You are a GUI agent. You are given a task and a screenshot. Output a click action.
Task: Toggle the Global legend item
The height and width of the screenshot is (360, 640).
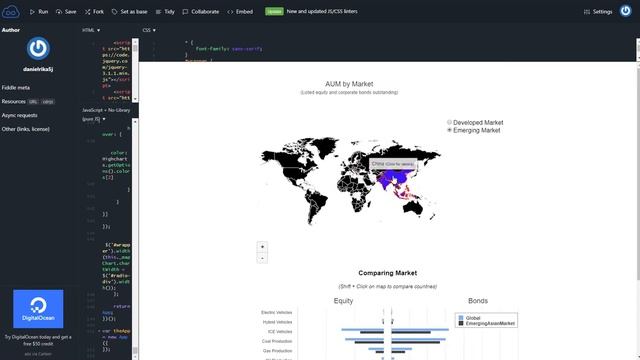[x=469, y=318]
